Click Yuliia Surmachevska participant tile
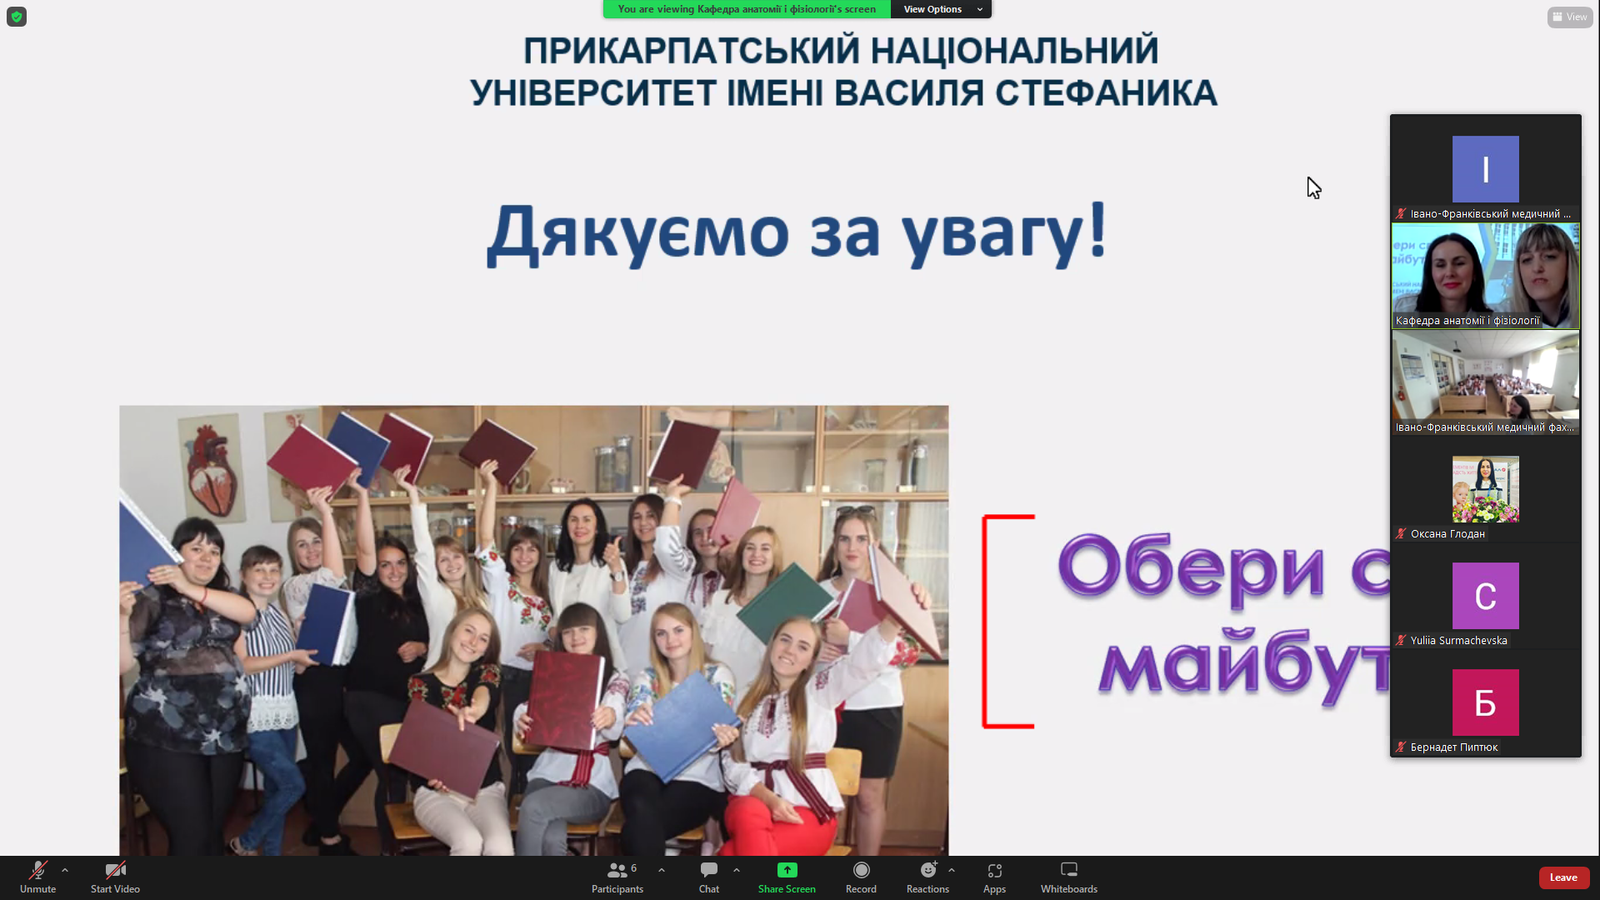This screenshot has height=900, width=1600. pos(1485,597)
